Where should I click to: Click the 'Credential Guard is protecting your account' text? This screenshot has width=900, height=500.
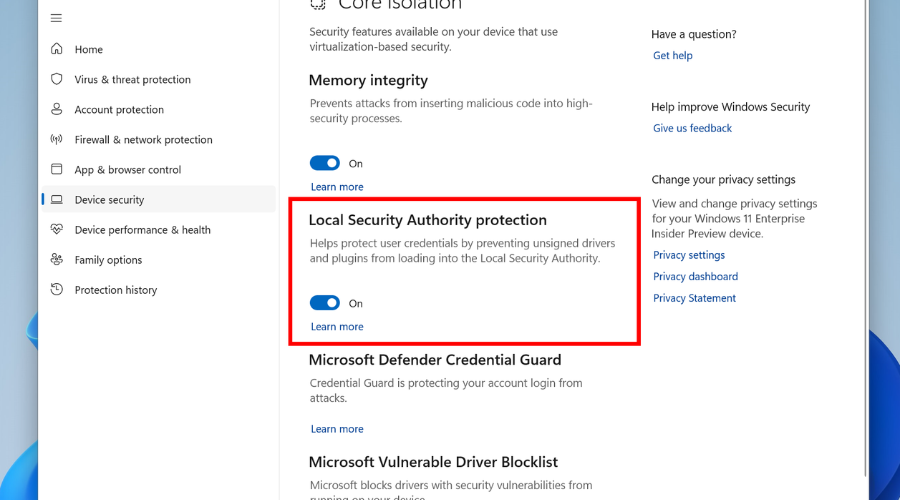tap(446, 390)
